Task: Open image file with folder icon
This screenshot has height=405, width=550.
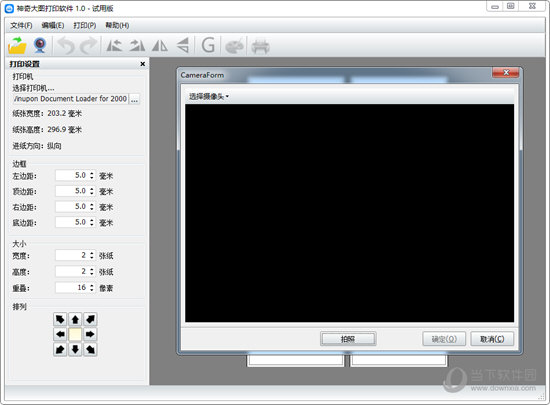Action: [17, 46]
